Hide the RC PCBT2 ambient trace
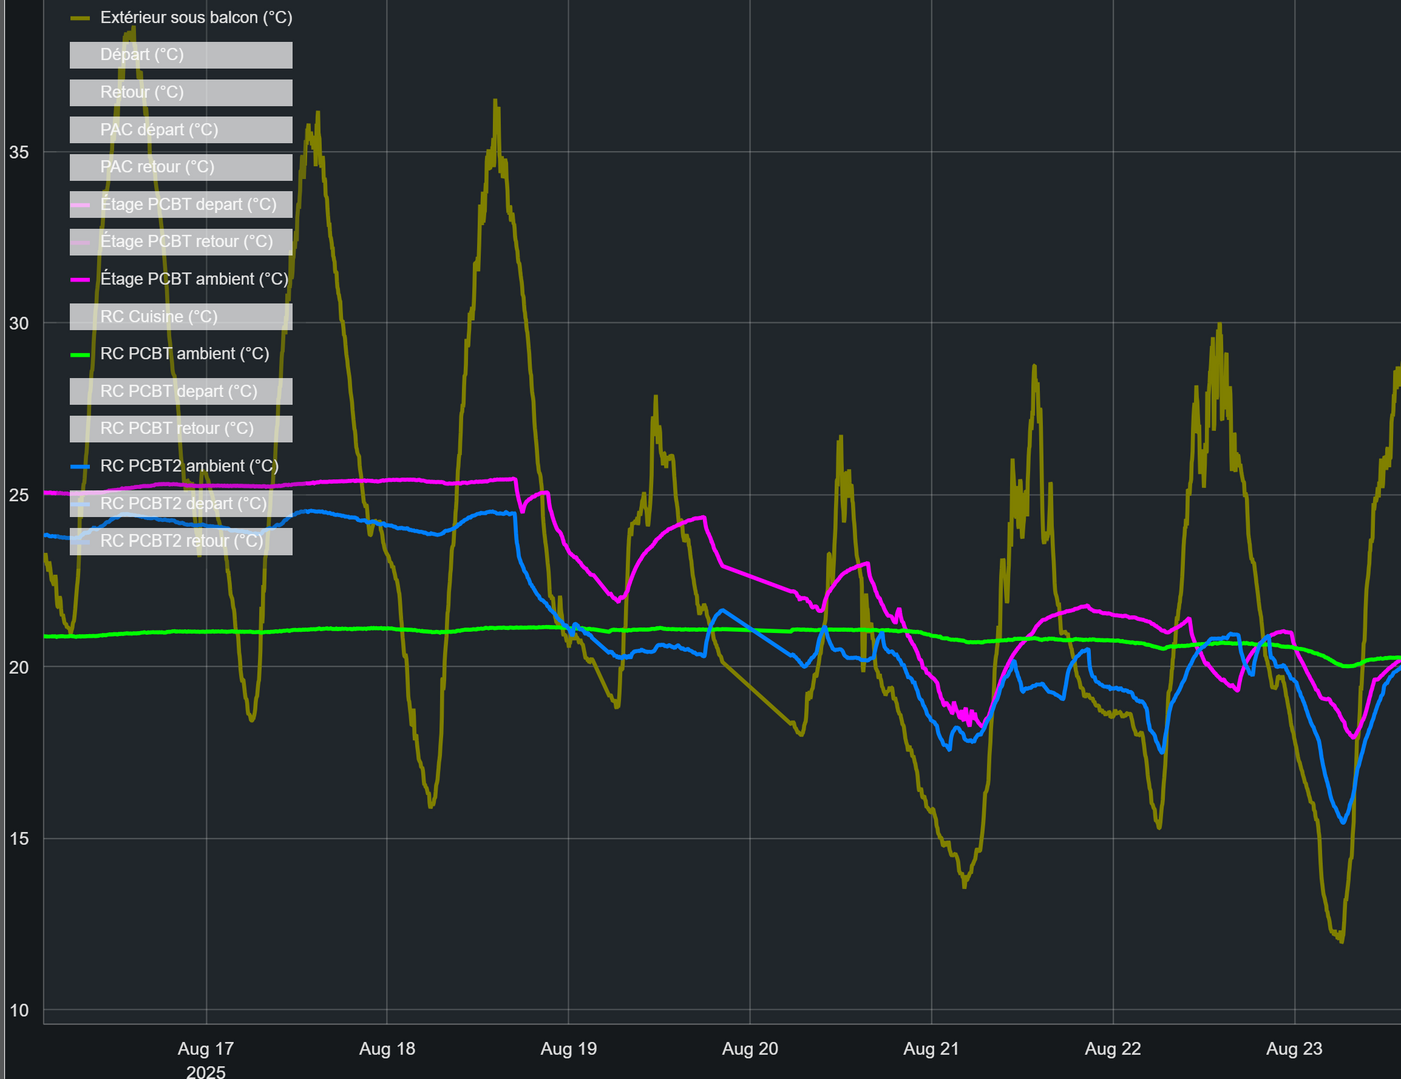This screenshot has height=1079, width=1401. [x=189, y=466]
